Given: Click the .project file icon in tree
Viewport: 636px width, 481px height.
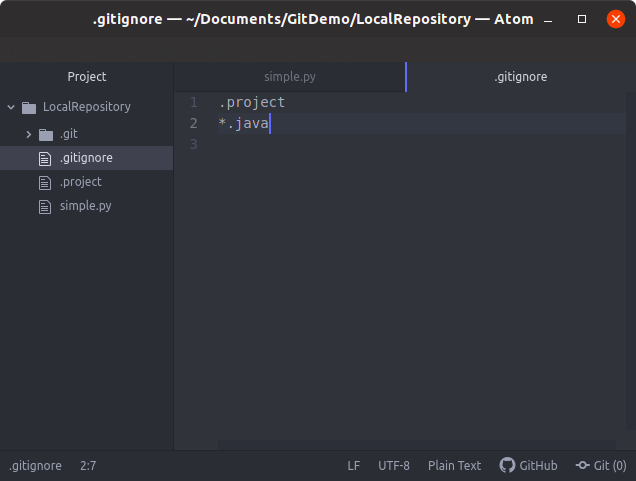Looking at the screenshot, I should [x=45, y=183].
